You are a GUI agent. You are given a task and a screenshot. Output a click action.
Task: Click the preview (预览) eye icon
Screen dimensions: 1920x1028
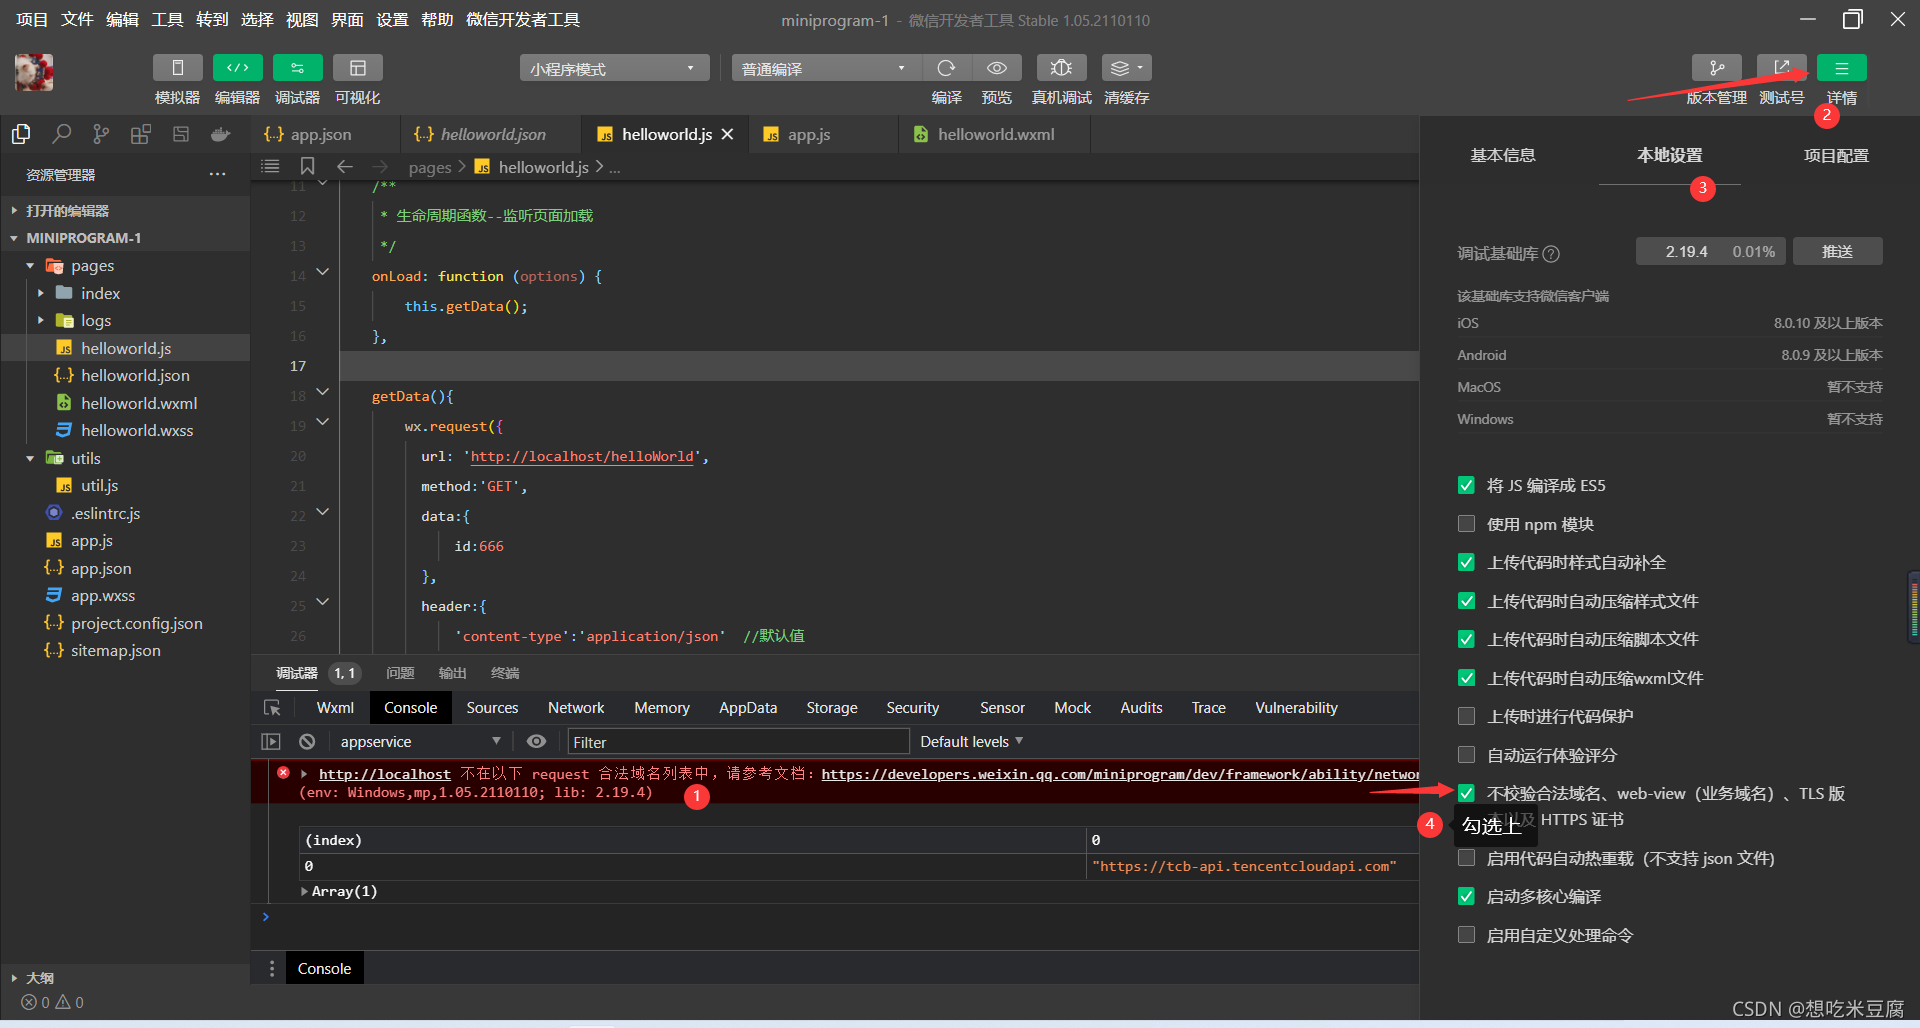coord(996,68)
